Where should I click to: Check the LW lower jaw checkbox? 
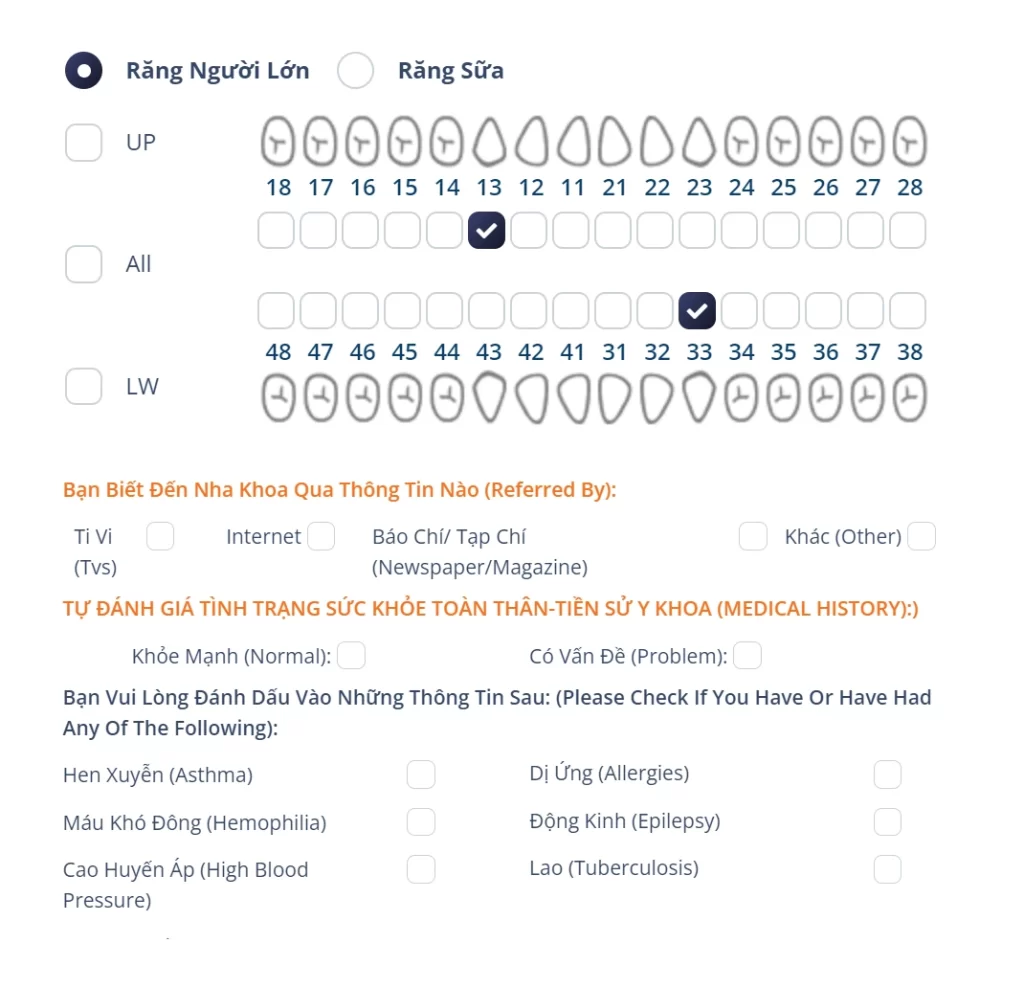coord(84,386)
